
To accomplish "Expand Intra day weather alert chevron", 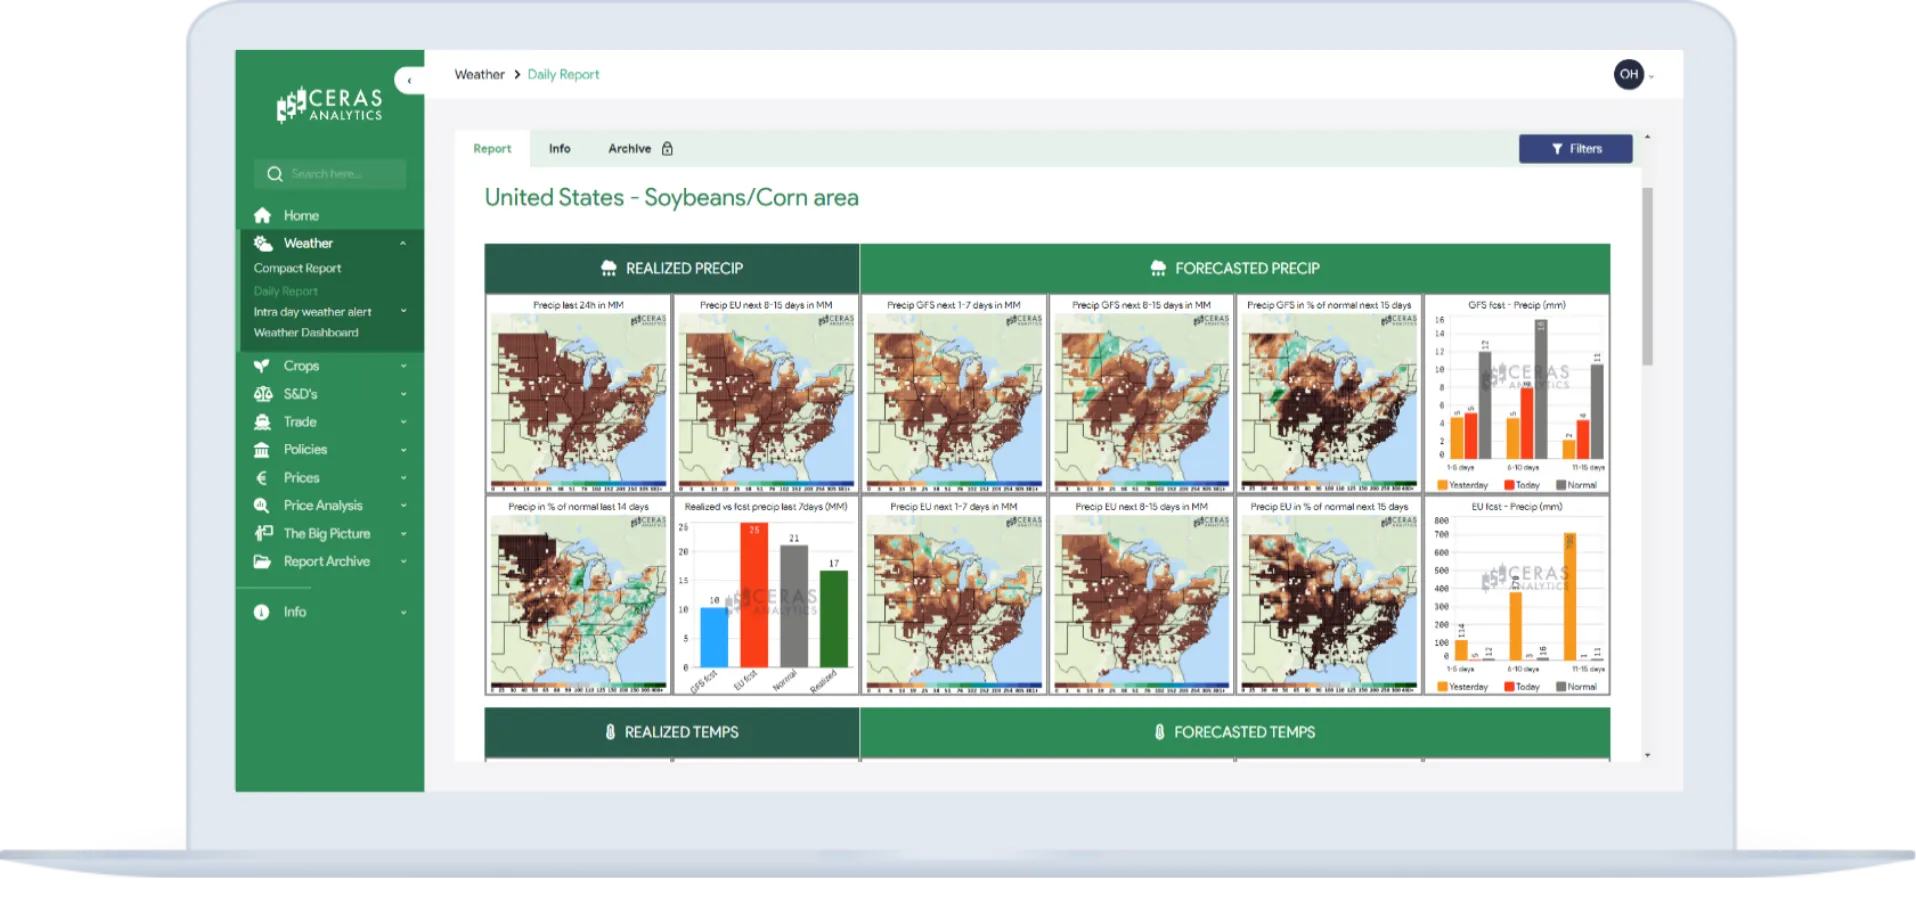I will 403,311.
